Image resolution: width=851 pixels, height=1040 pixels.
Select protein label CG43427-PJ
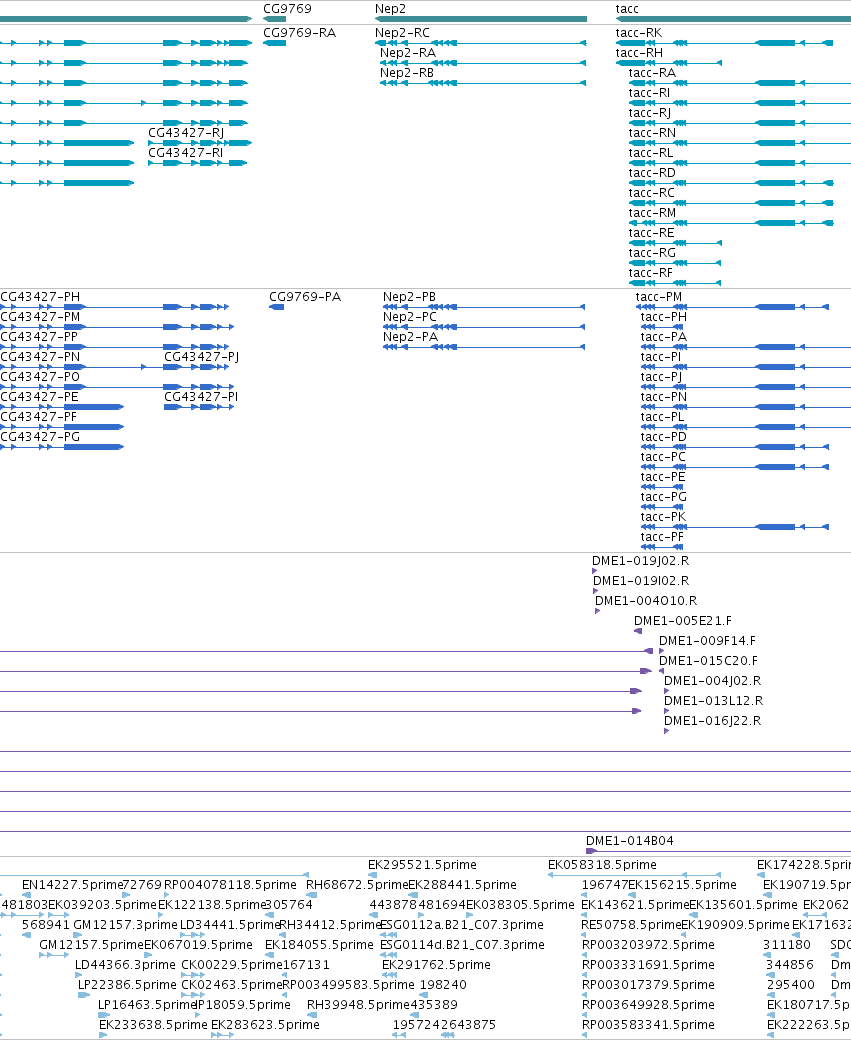point(202,356)
